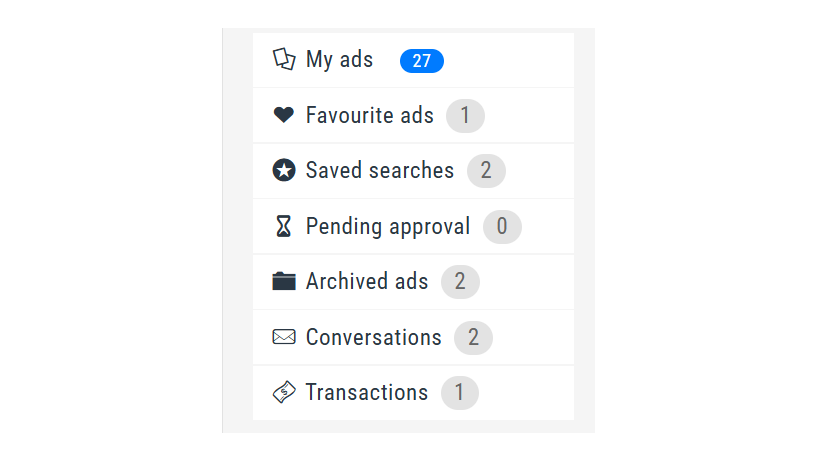816x460 pixels.
Task: View Pending approval ads
Action: point(413,226)
